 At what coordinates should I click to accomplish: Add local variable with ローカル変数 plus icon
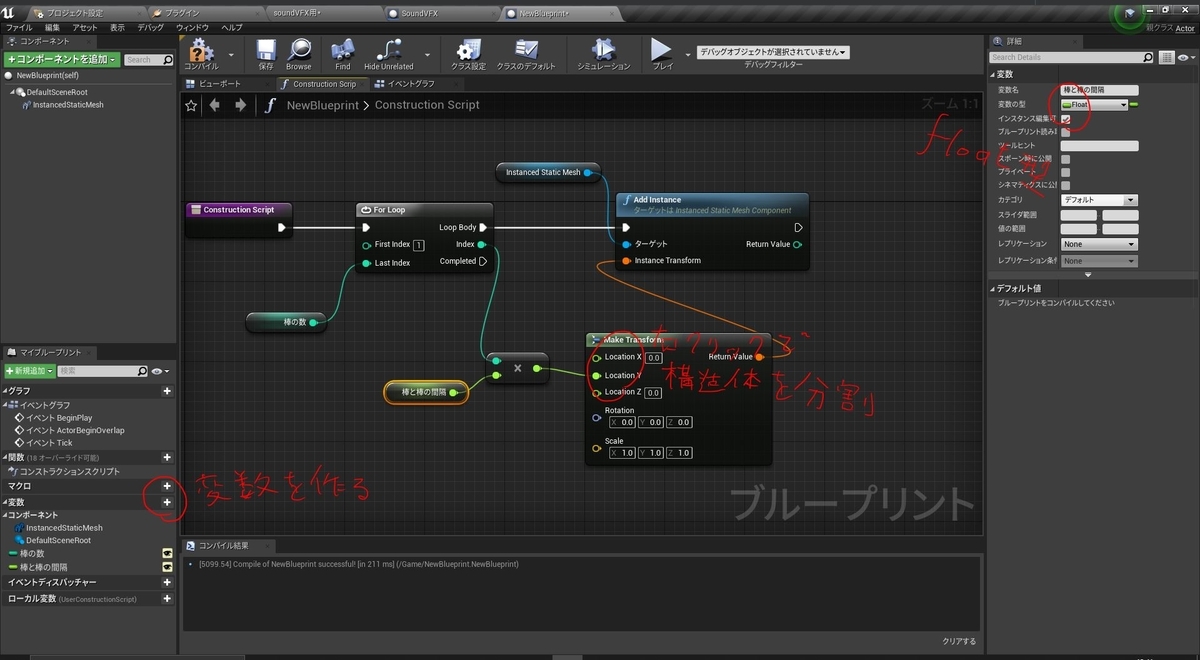pos(167,598)
